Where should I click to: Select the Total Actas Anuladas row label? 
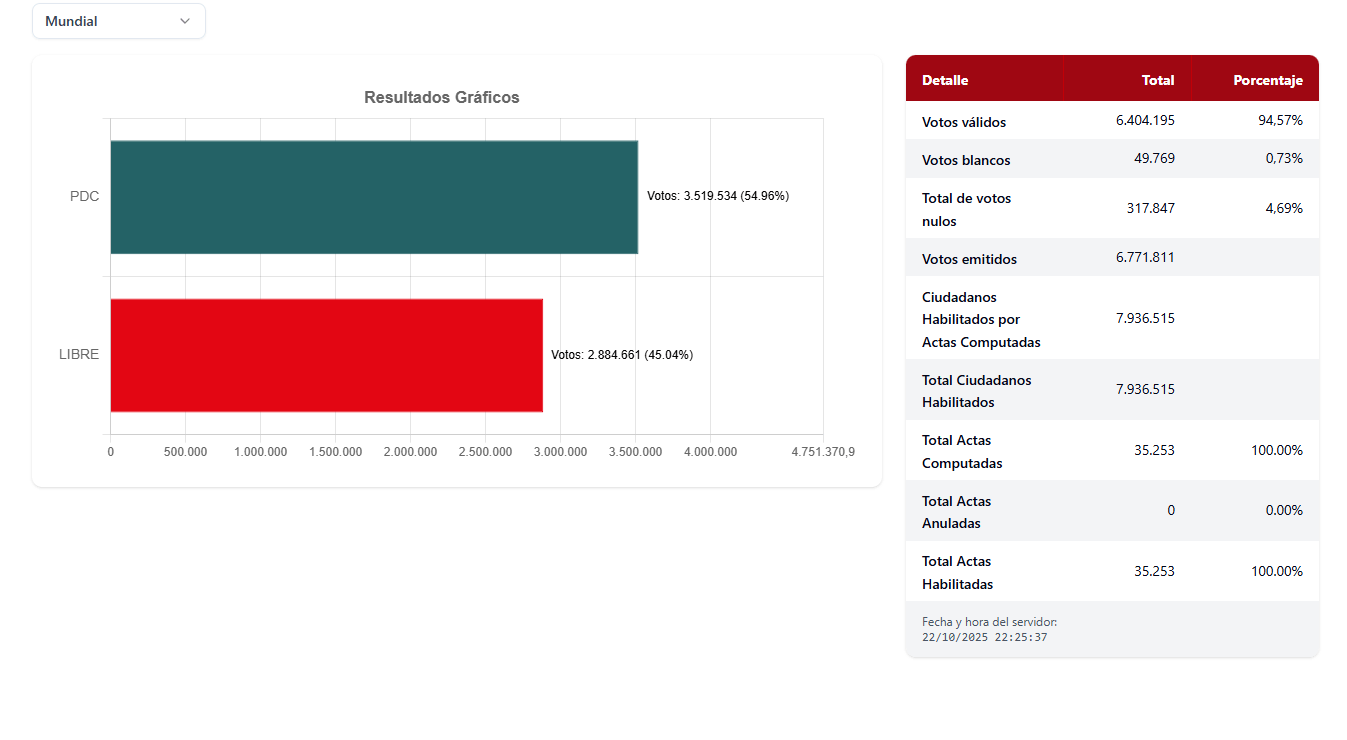[956, 511]
